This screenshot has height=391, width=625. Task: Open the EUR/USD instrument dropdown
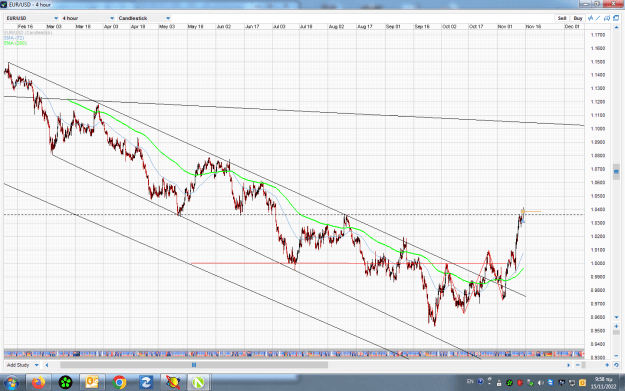[32, 18]
